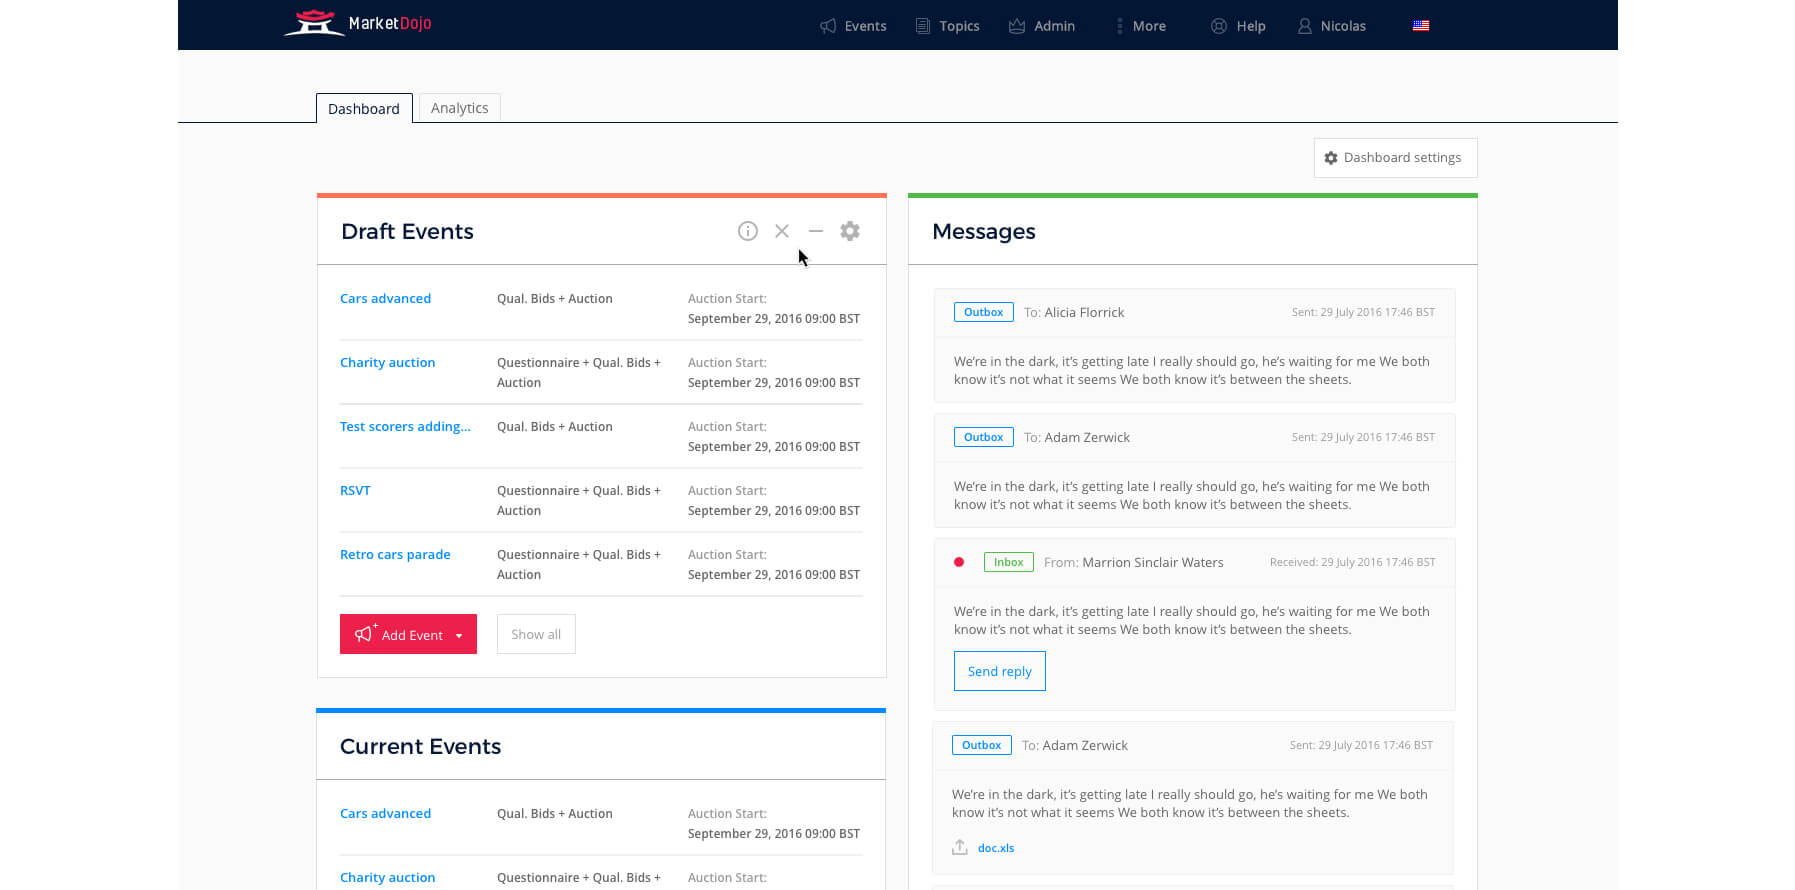Click the Send reply button
The width and height of the screenshot is (1795, 890).
999,671
